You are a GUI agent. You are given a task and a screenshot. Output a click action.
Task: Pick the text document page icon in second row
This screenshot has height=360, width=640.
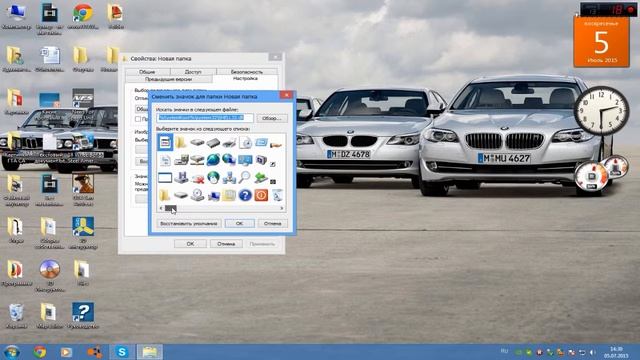tap(165, 160)
